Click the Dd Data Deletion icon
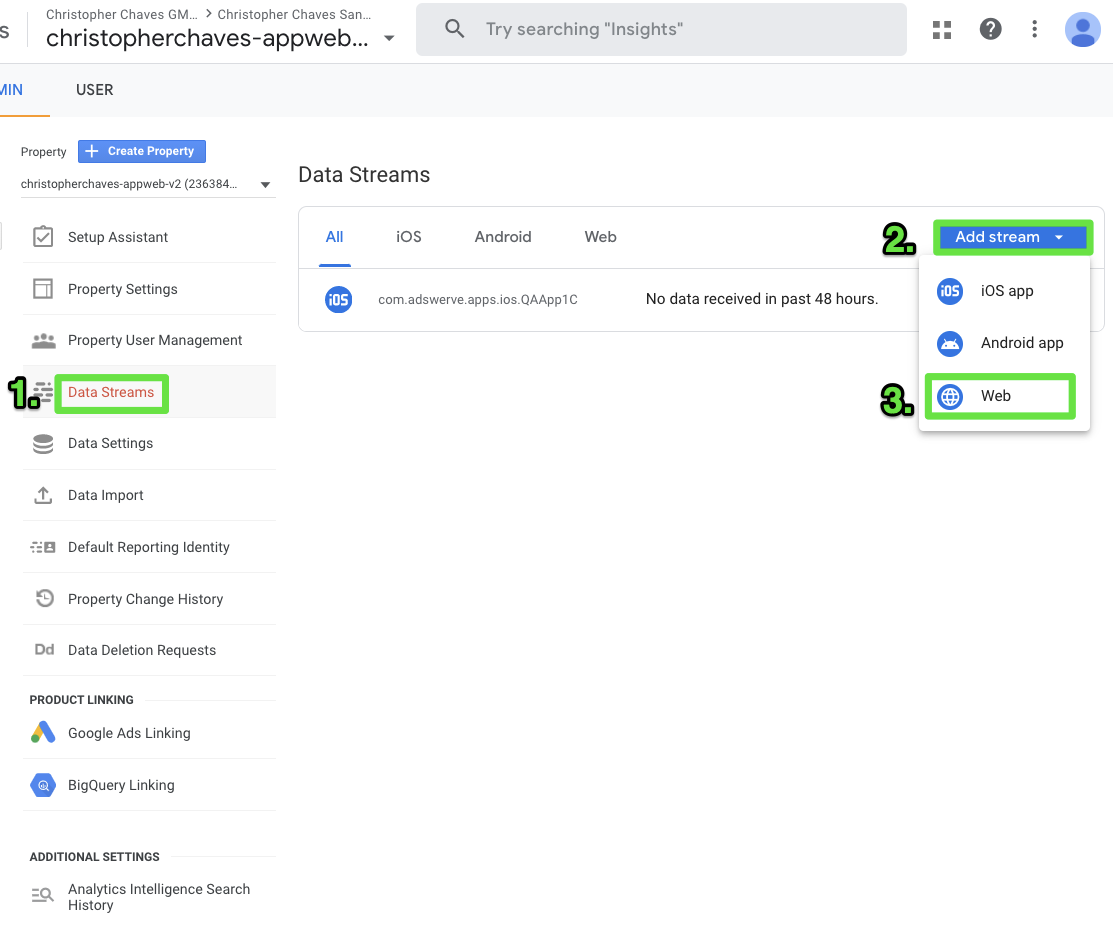The image size is (1113, 929). 44,649
